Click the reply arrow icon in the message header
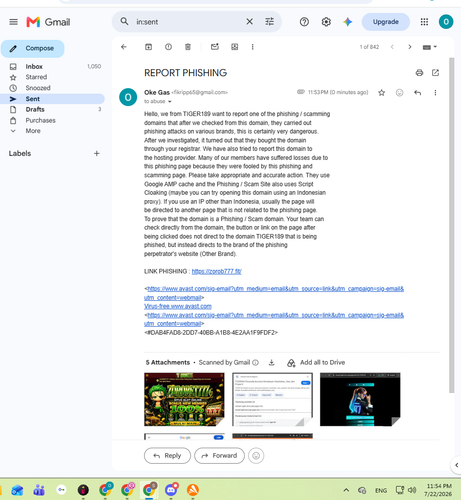Image resolution: width=461 pixels, height=500 pixels. pos(417,93)
